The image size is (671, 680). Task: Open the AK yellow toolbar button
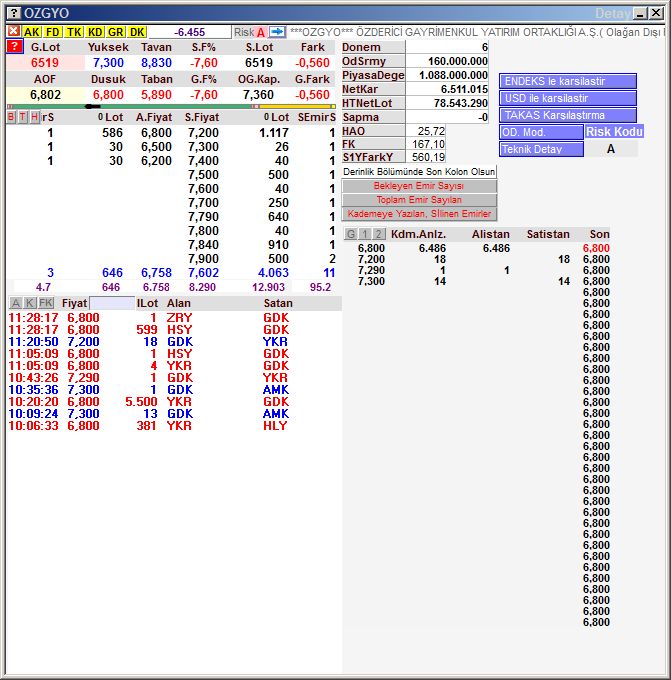click(31, 32)
